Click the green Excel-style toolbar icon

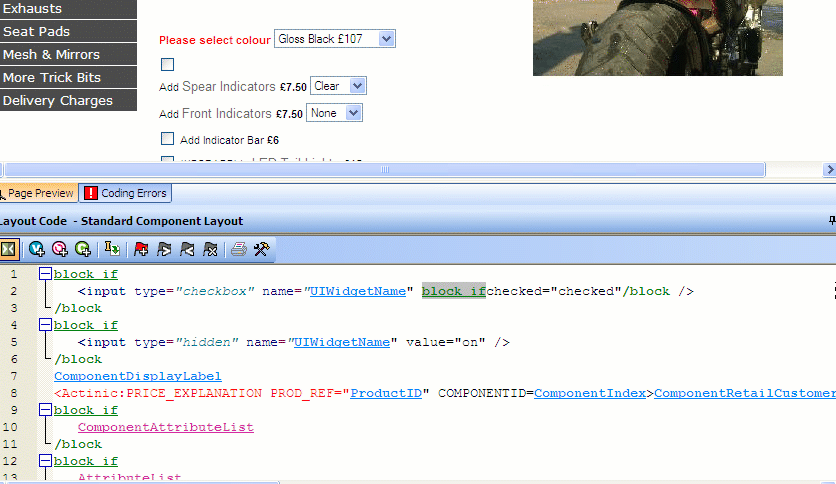(9, 249)
